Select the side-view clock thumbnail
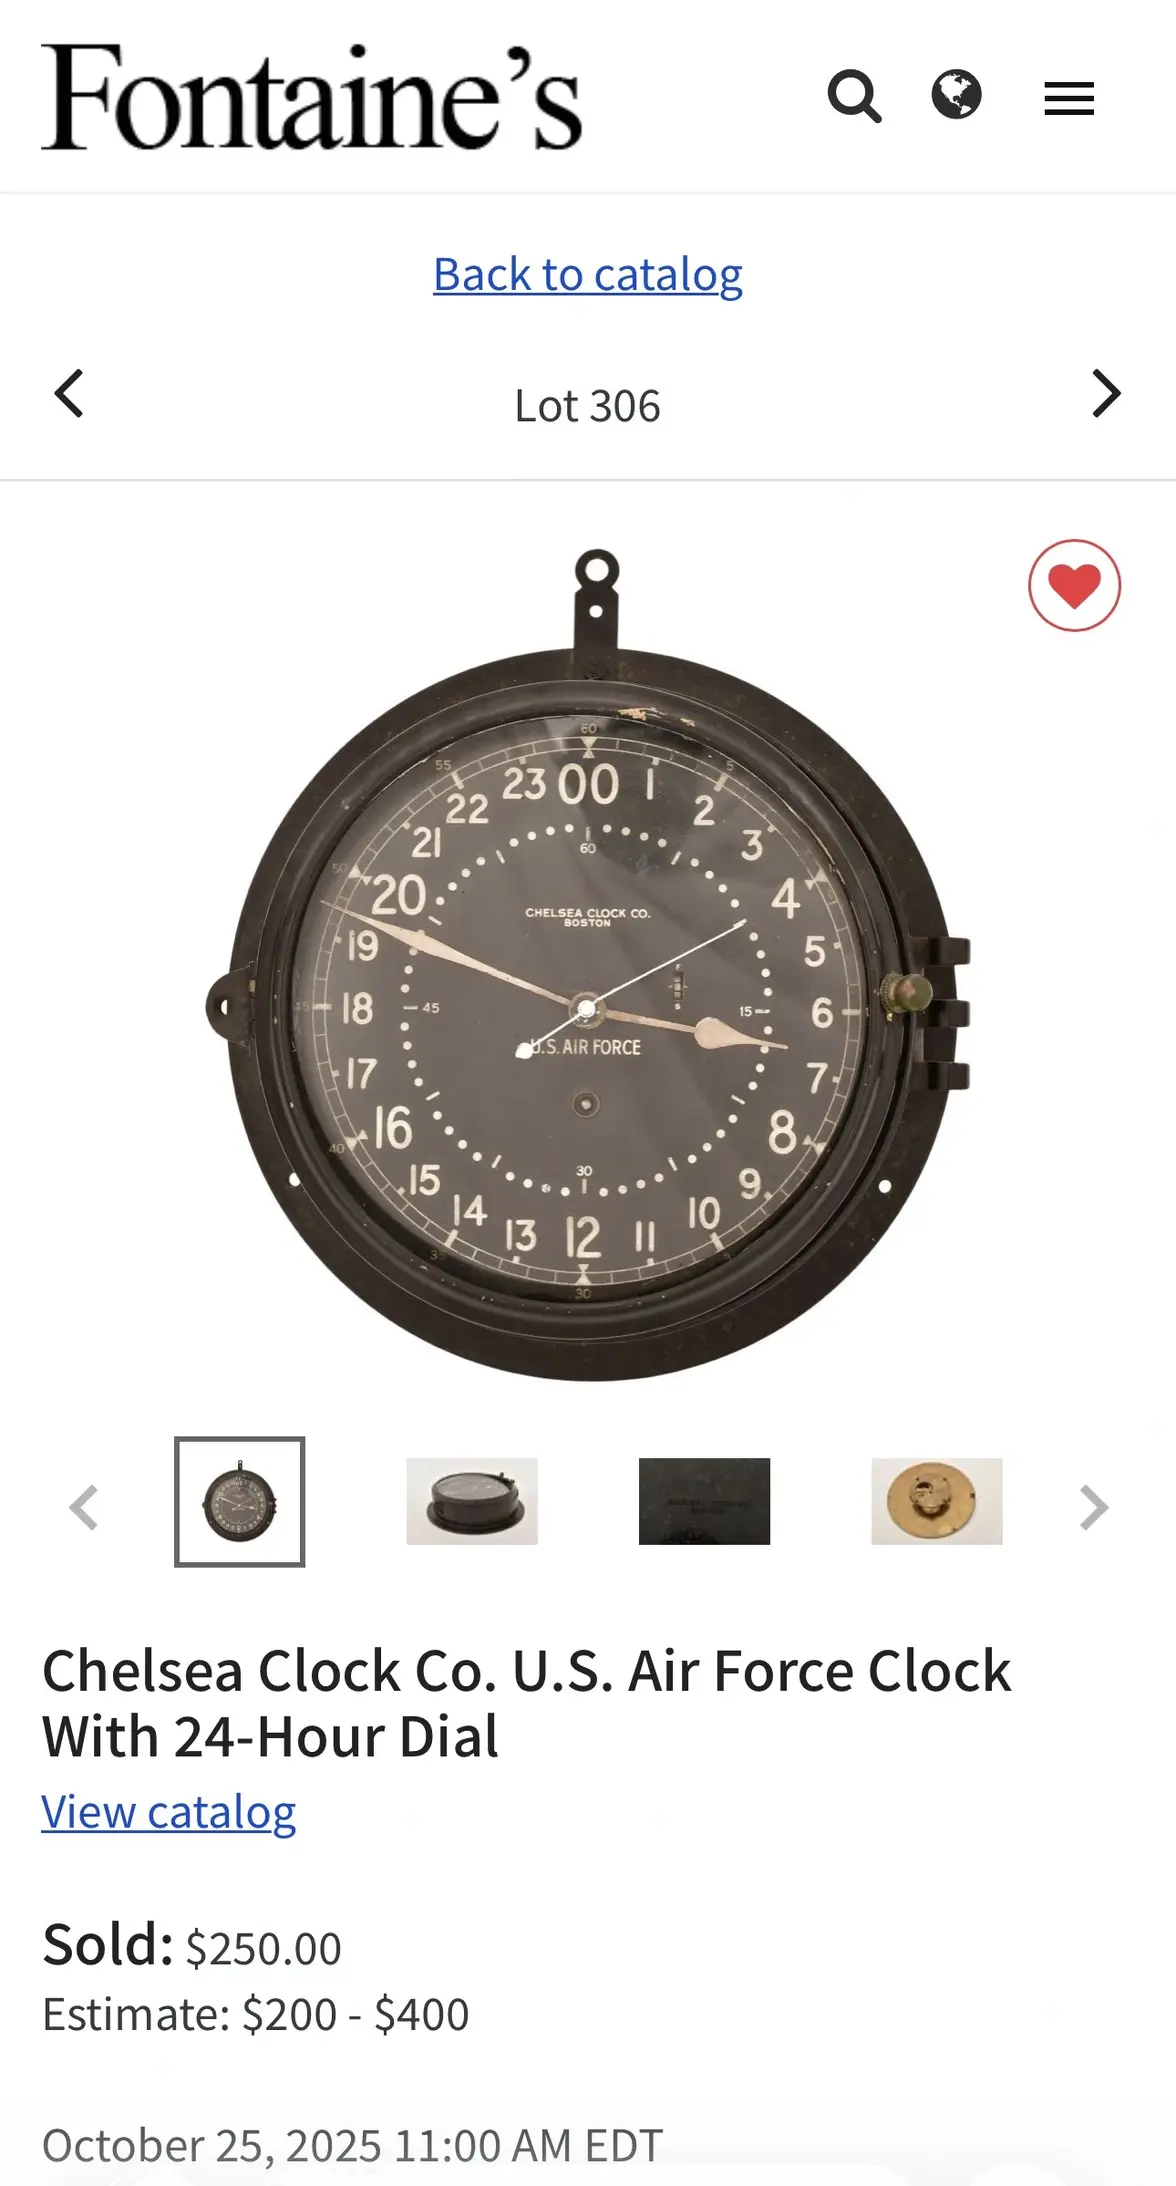This screenshot has width=1176, height=2186. (472, 1501)
